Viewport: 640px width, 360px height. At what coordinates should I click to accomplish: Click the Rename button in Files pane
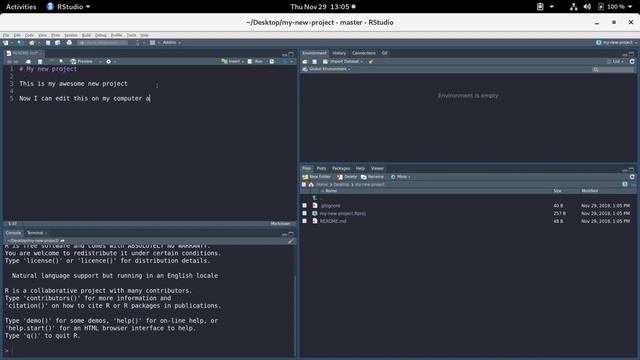click(x=372, y=177)
